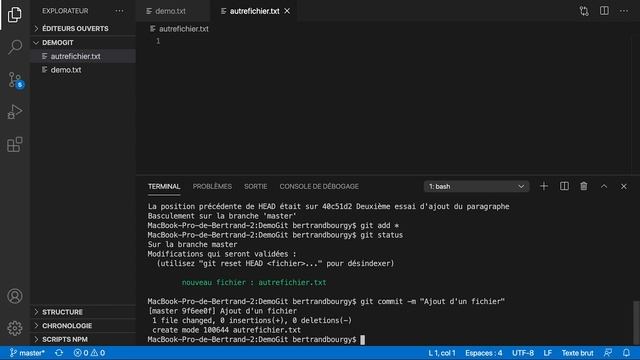Change end of line via LF
640x360 pixels.
548,353
